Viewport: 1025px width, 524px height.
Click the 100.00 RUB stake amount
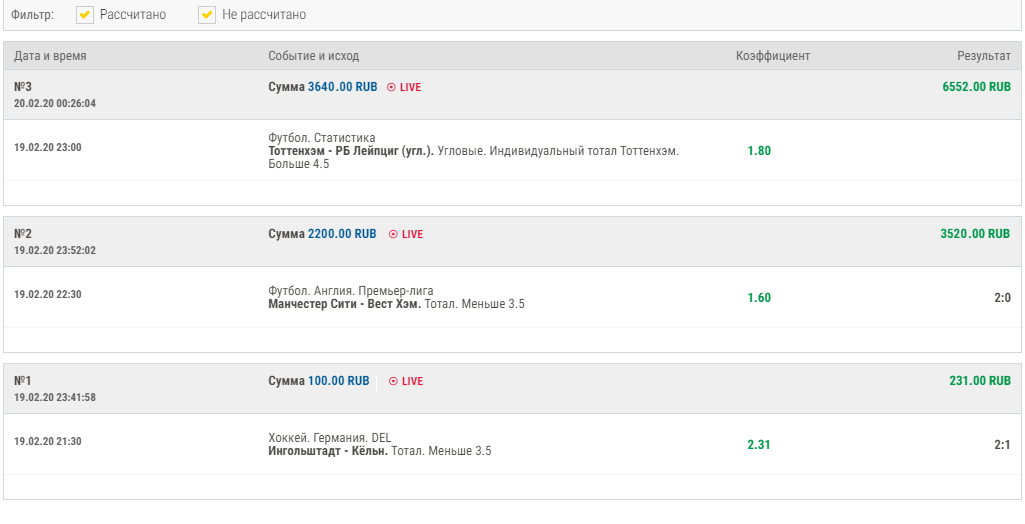[x=339, y=381]
